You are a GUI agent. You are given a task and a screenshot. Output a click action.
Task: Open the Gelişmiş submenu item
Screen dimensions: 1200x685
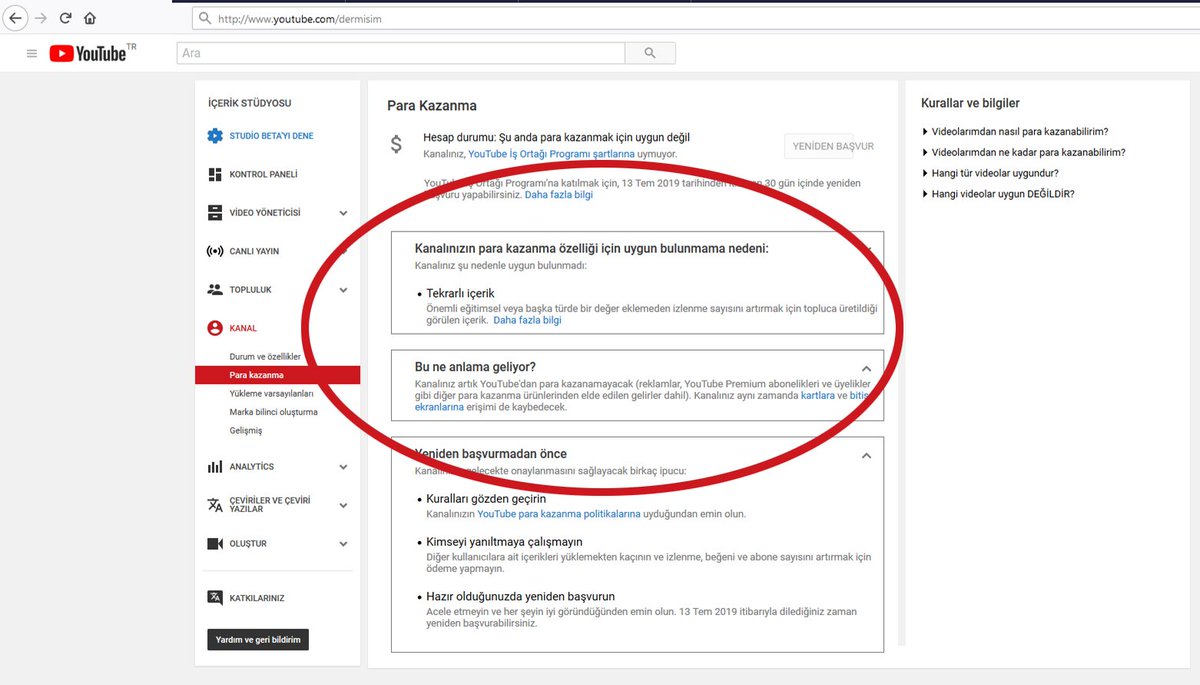(245, 431)
